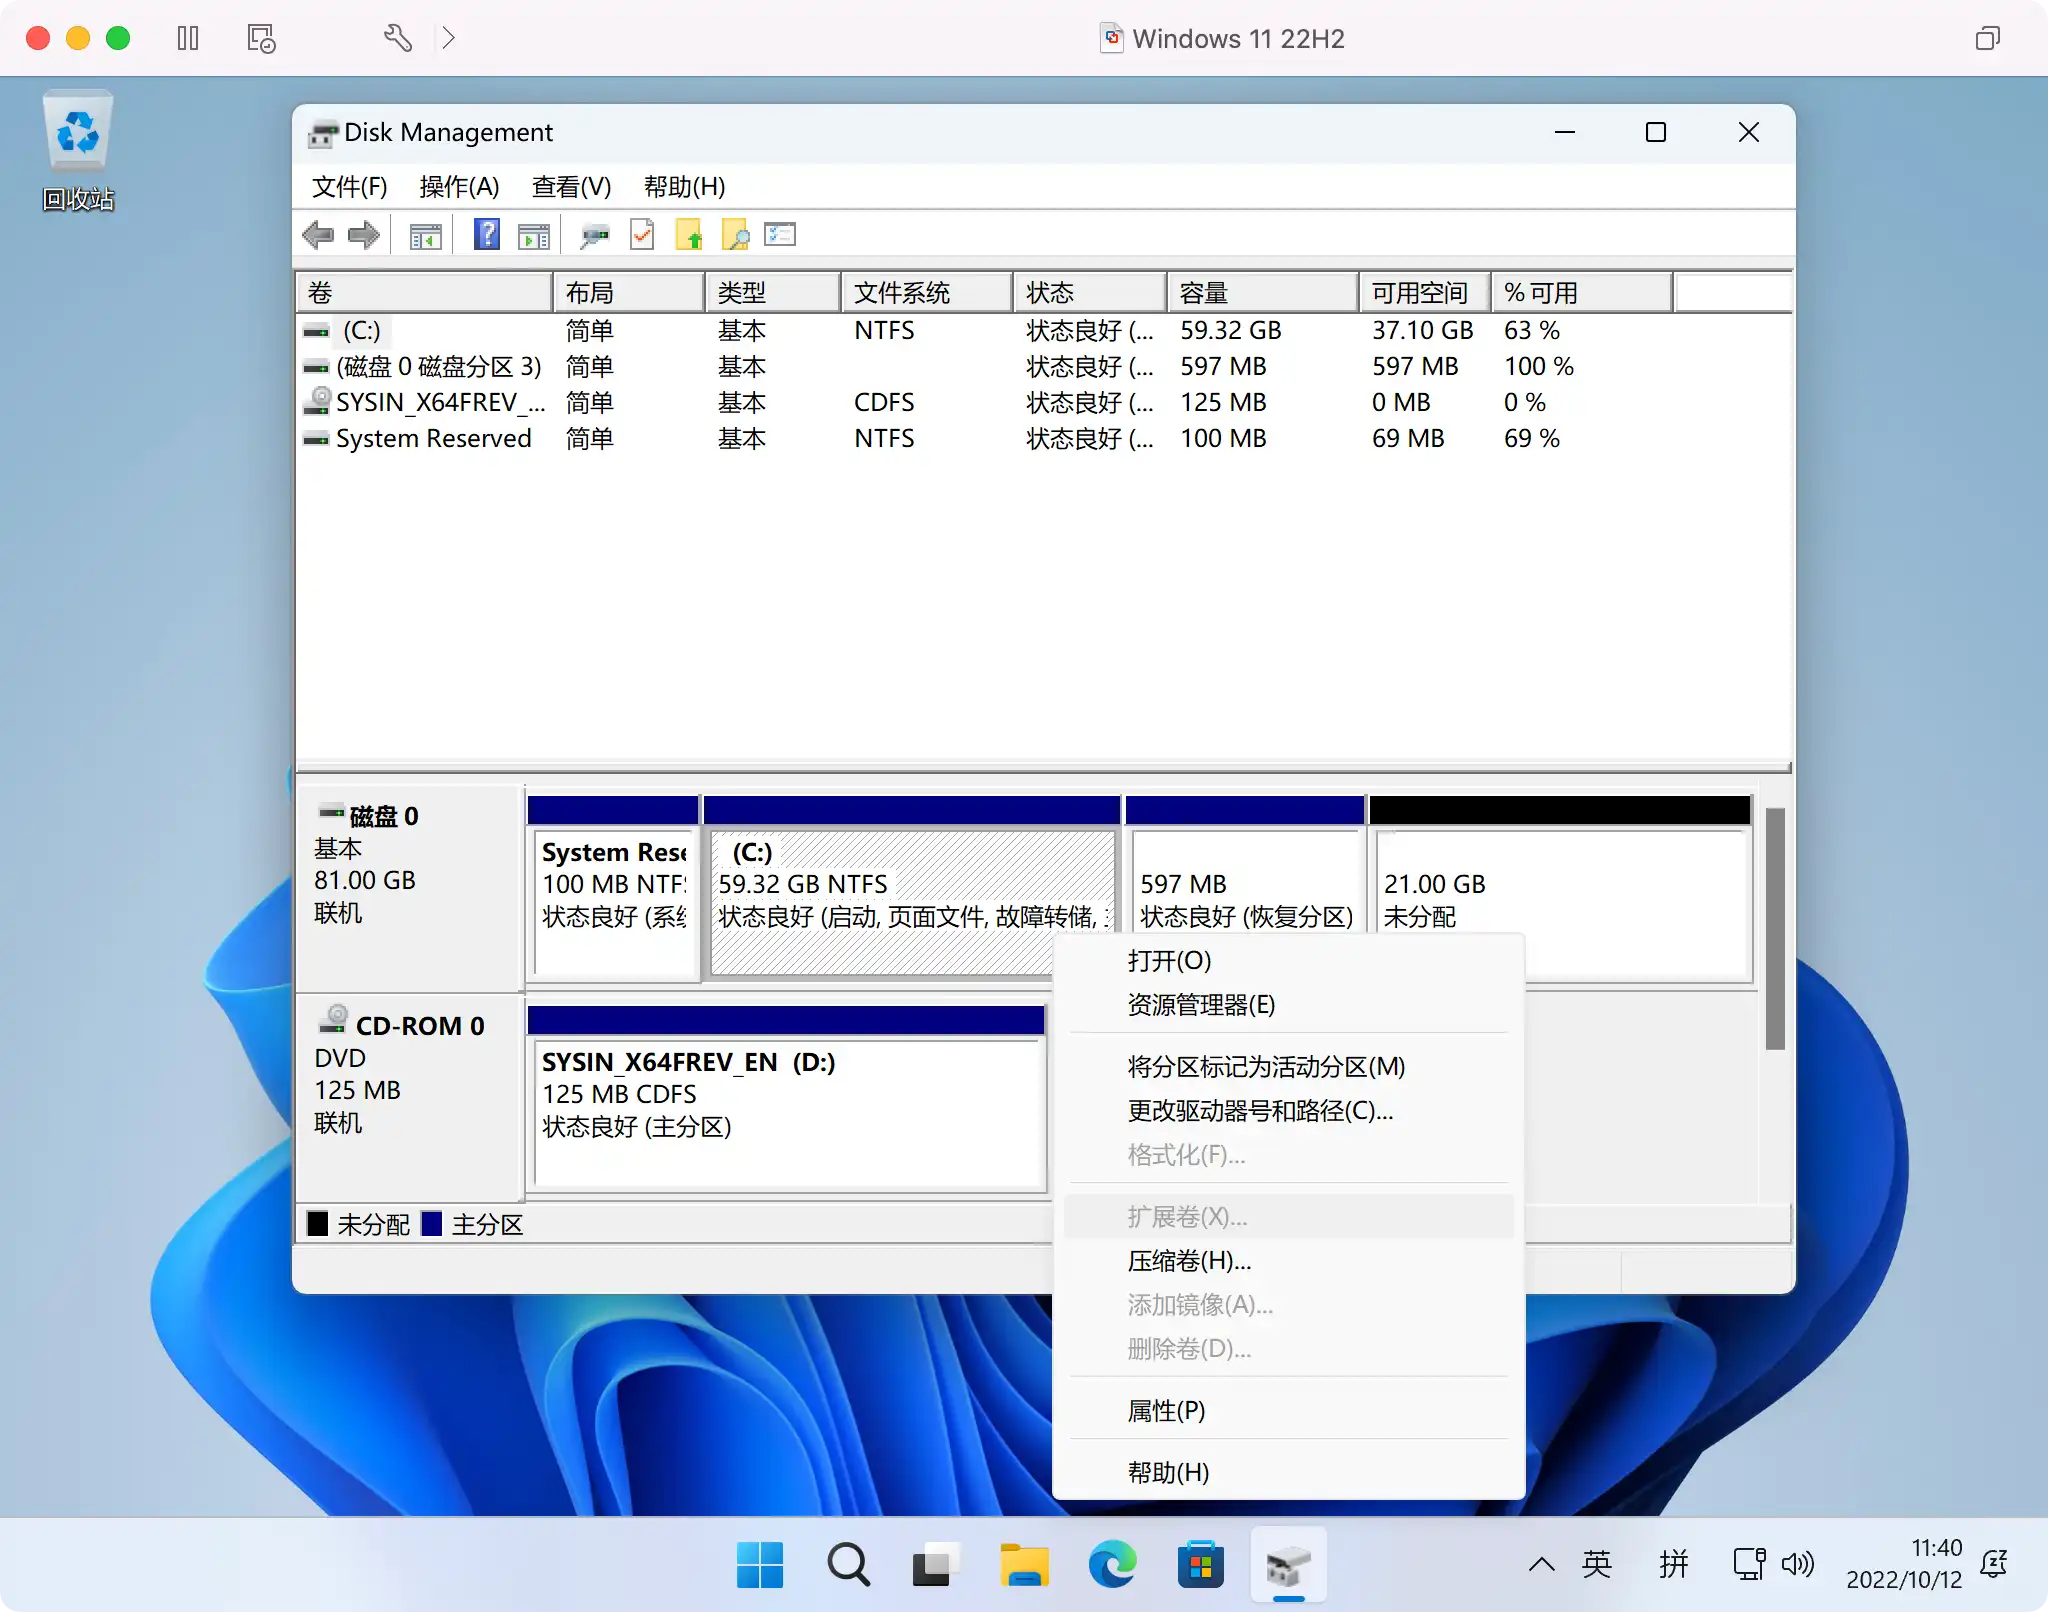
Task: Click the VM snapshot icon in title bar
Action: [261, 38]
